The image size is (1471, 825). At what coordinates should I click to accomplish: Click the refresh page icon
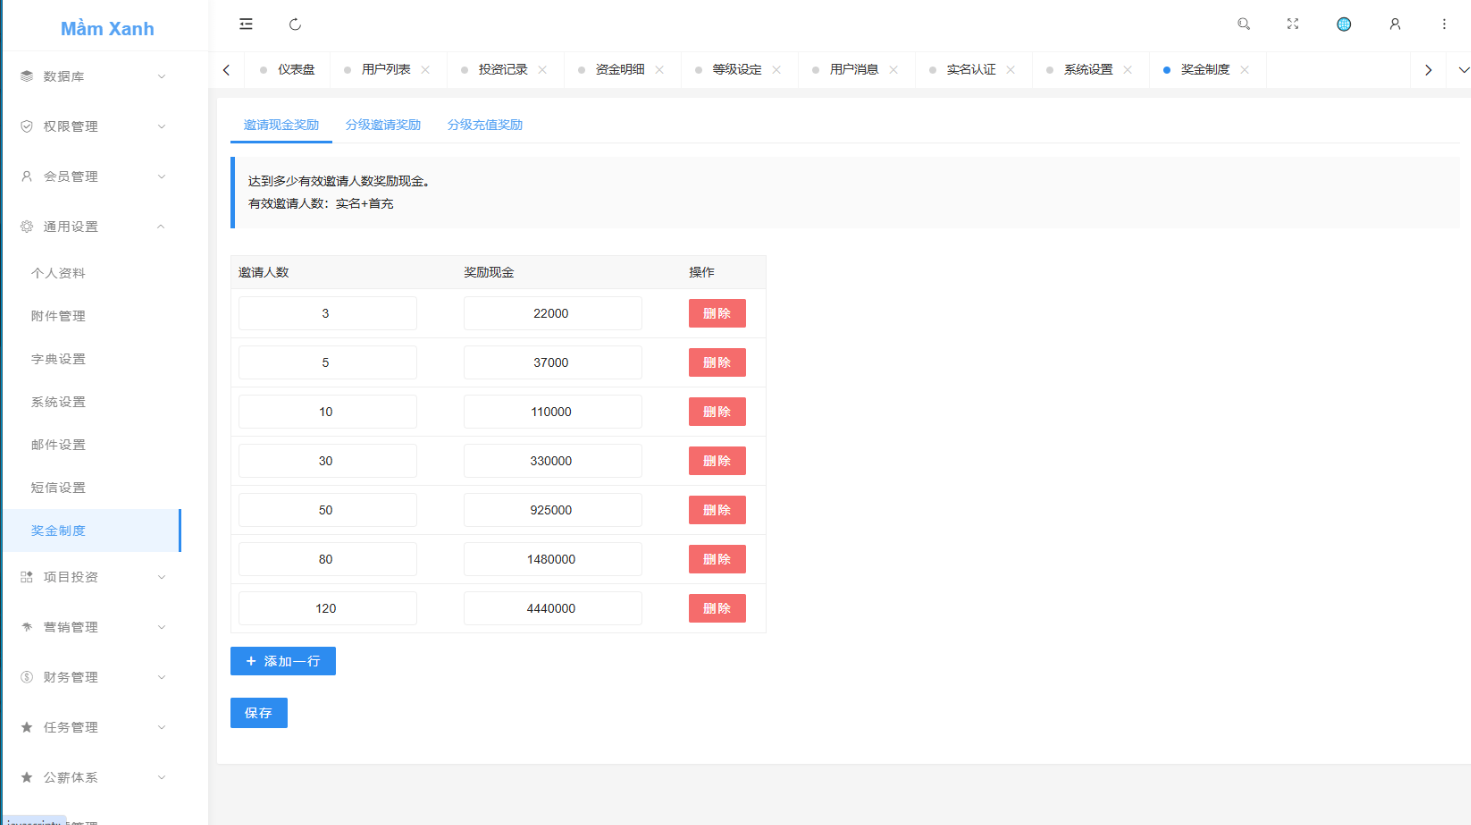tap(295, 24)
